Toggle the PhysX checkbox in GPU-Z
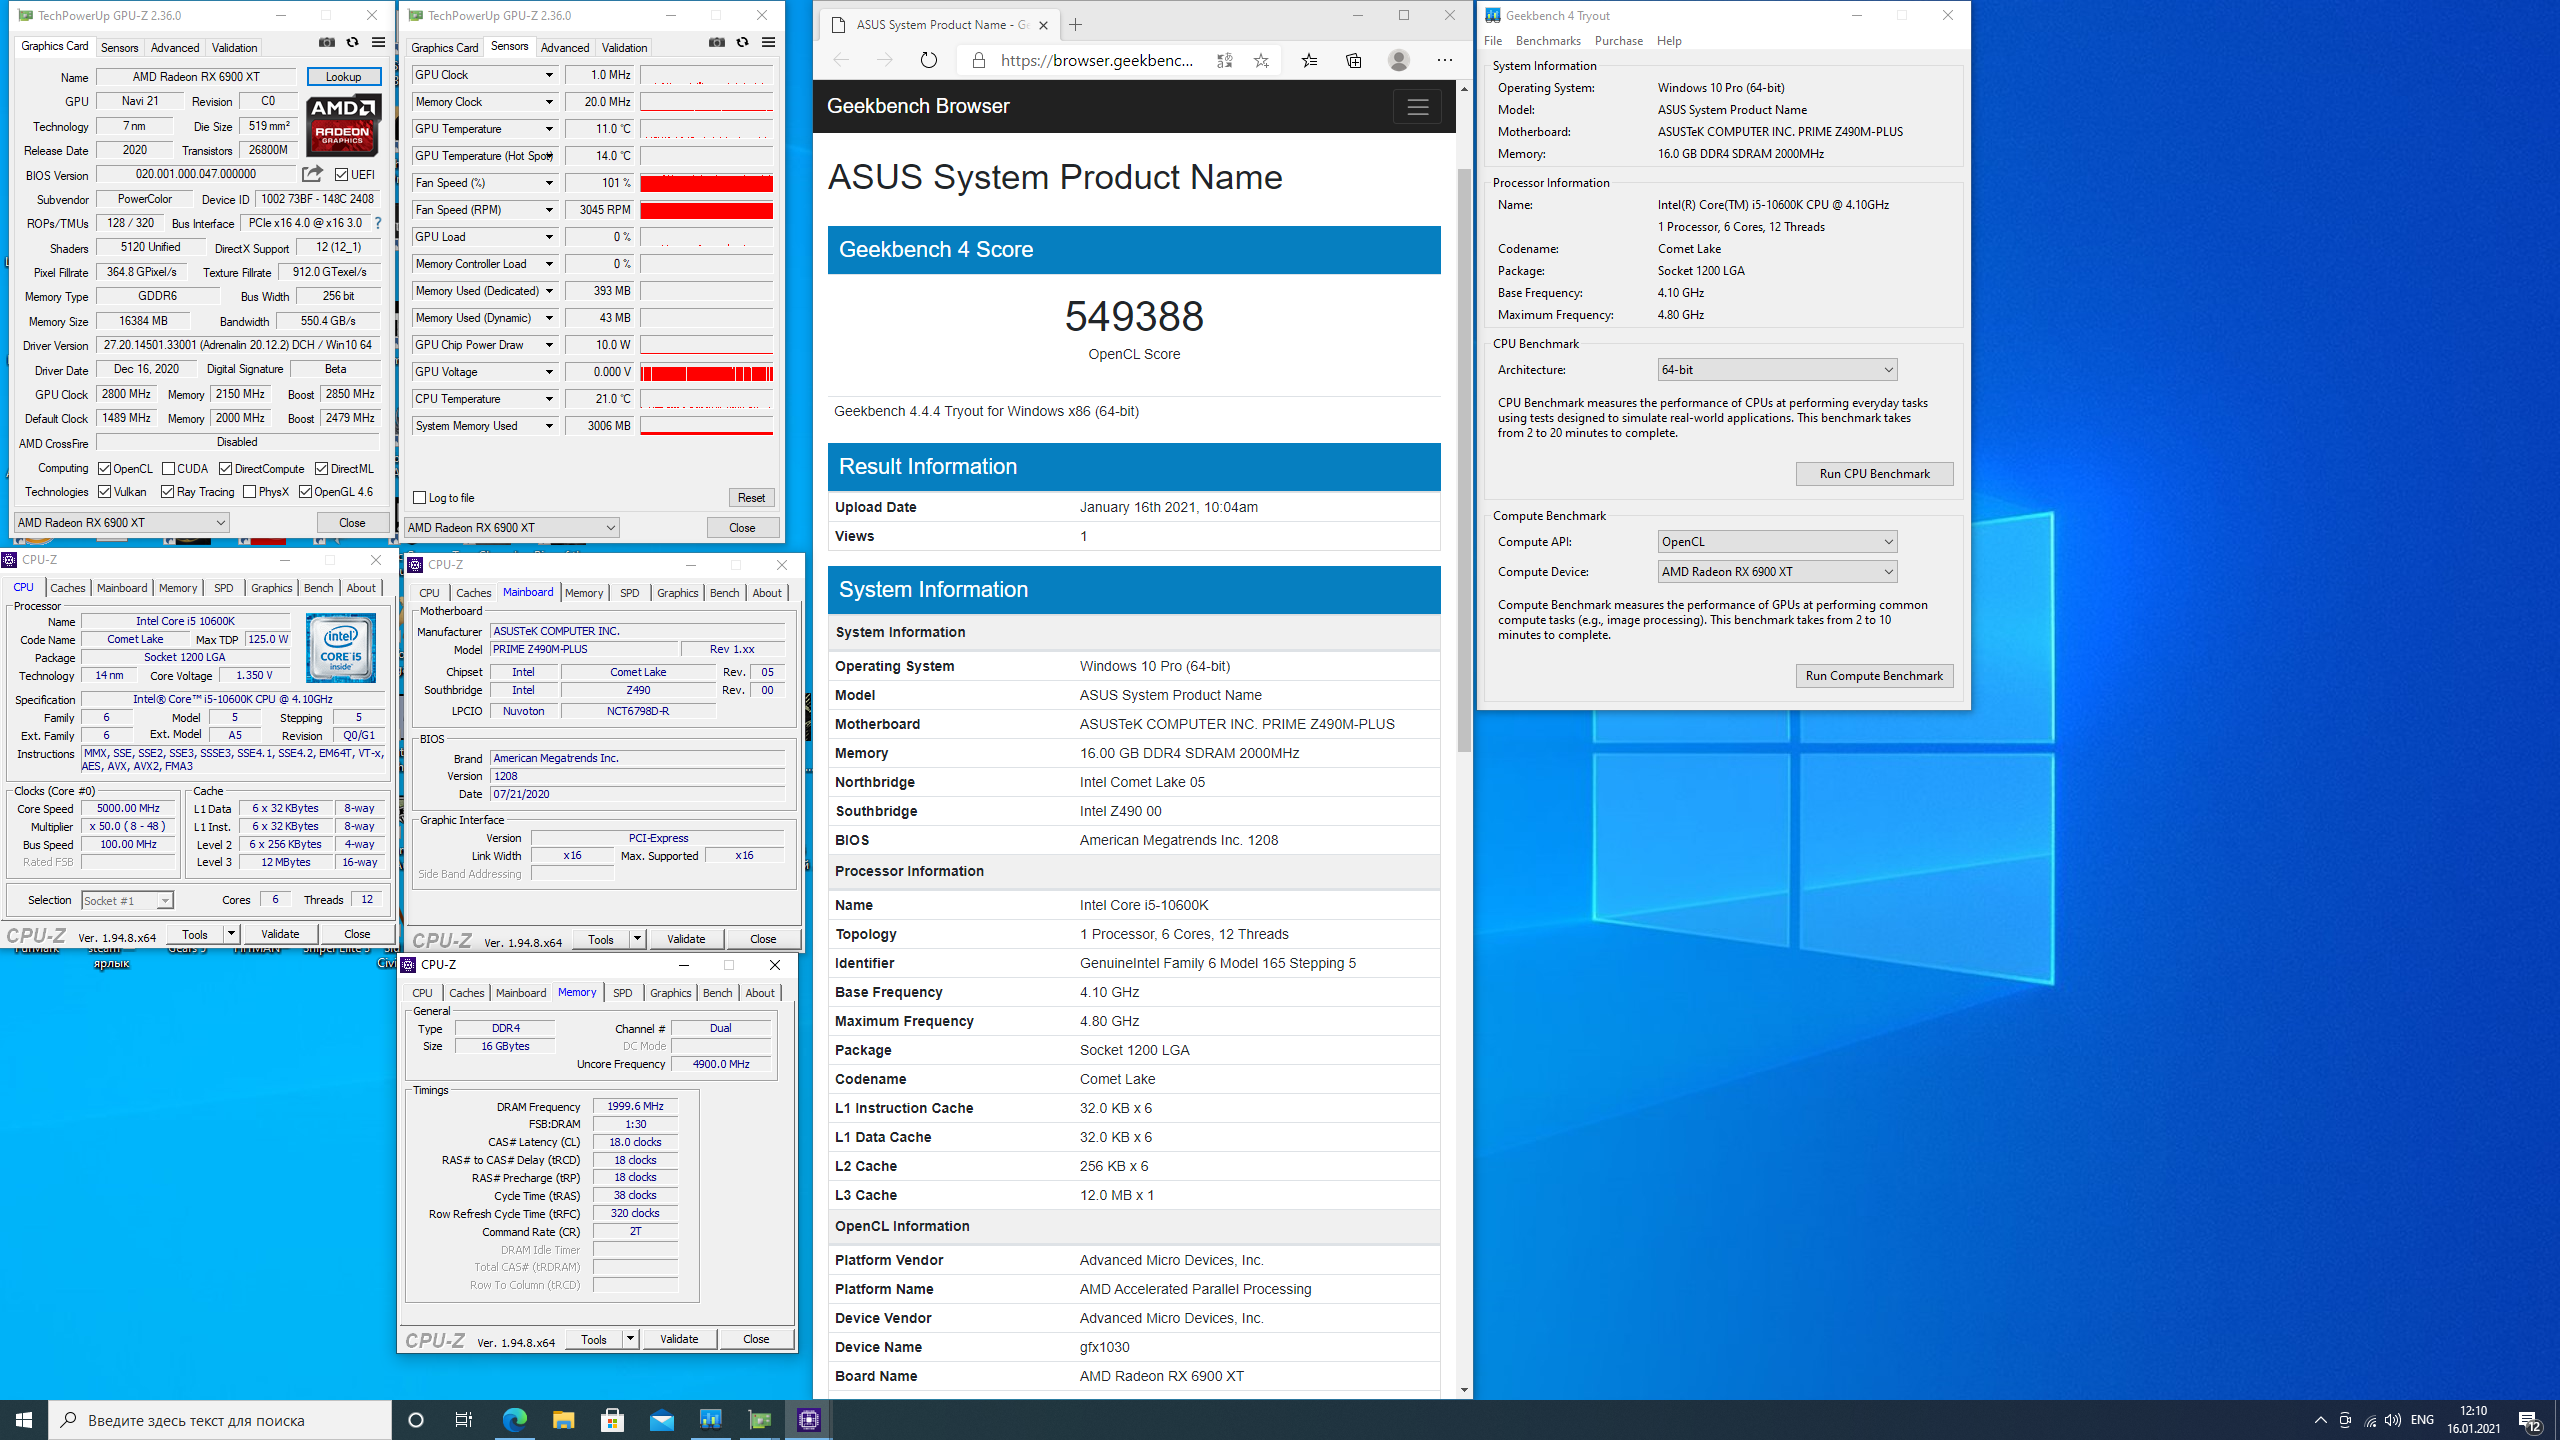Screen dimensions: 2560x1440 pos(250,492)
